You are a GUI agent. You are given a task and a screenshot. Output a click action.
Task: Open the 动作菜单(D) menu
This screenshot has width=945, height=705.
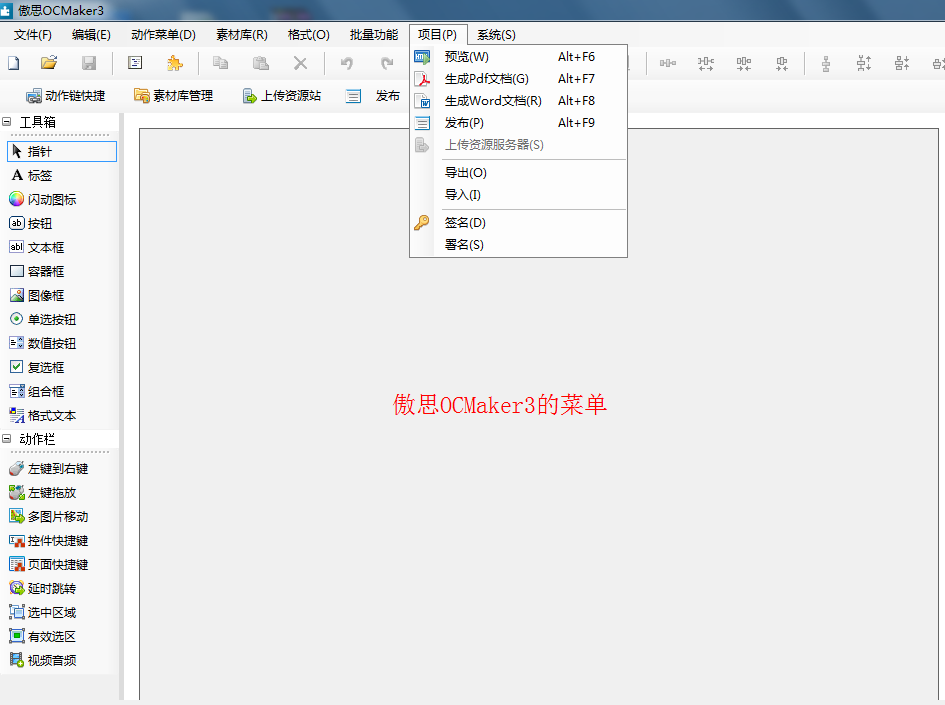click(x=163, y=35)
